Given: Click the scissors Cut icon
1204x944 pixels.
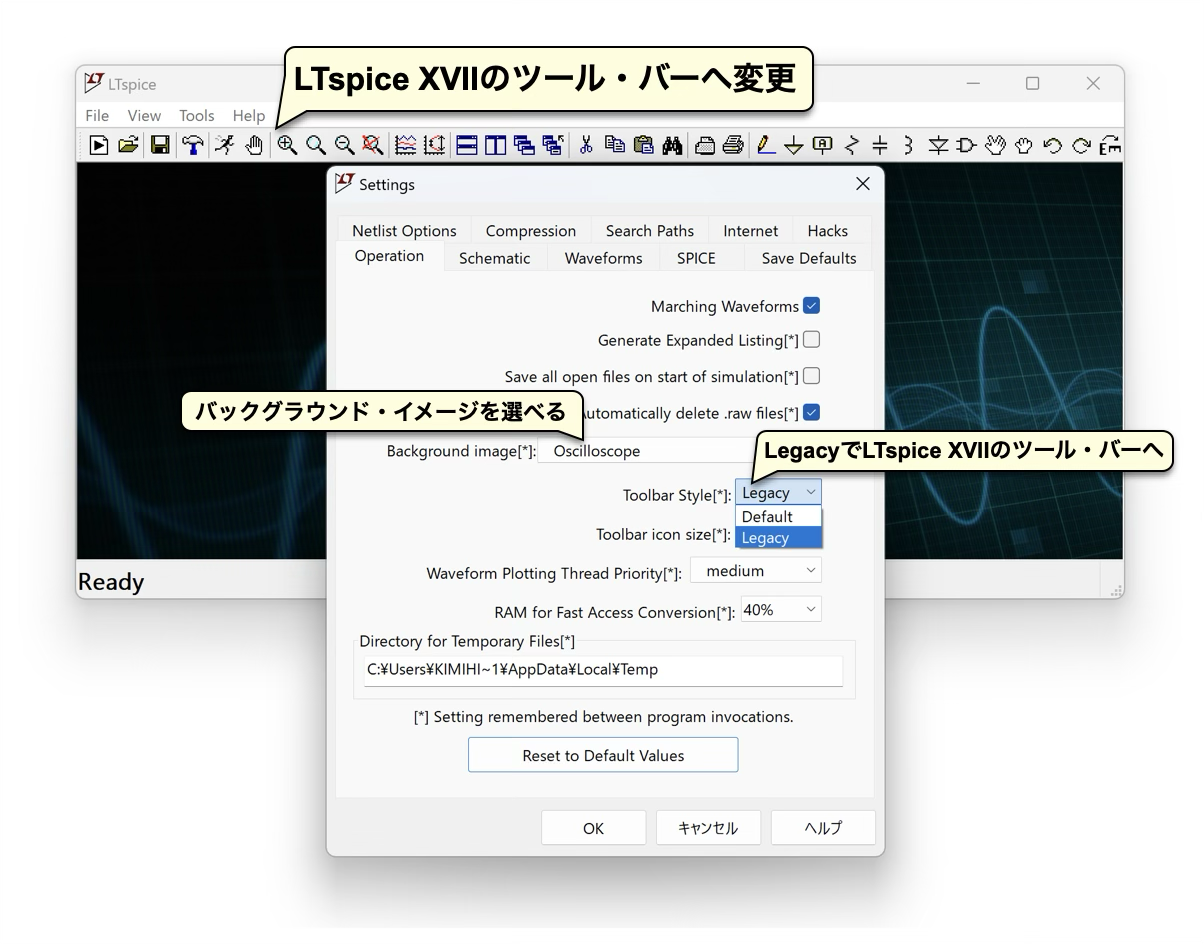Looking at the screenshot, I should click(x=586, y=145).
